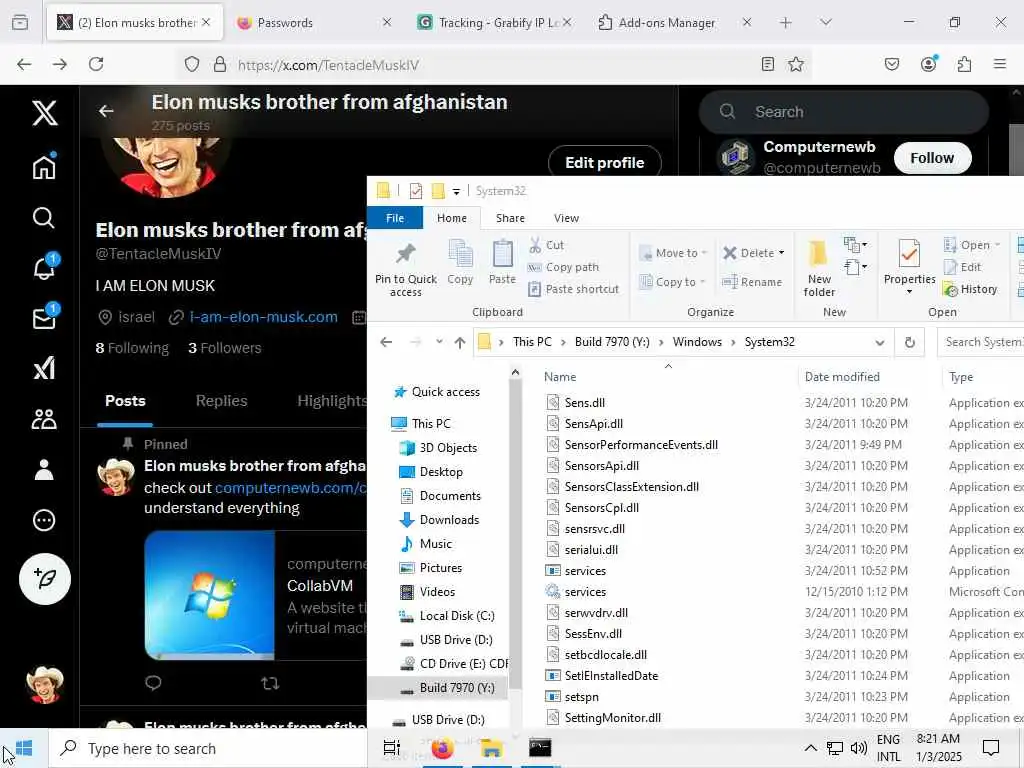
Task: Click Rename in Explorer ribbon
Action: [752, 282]
